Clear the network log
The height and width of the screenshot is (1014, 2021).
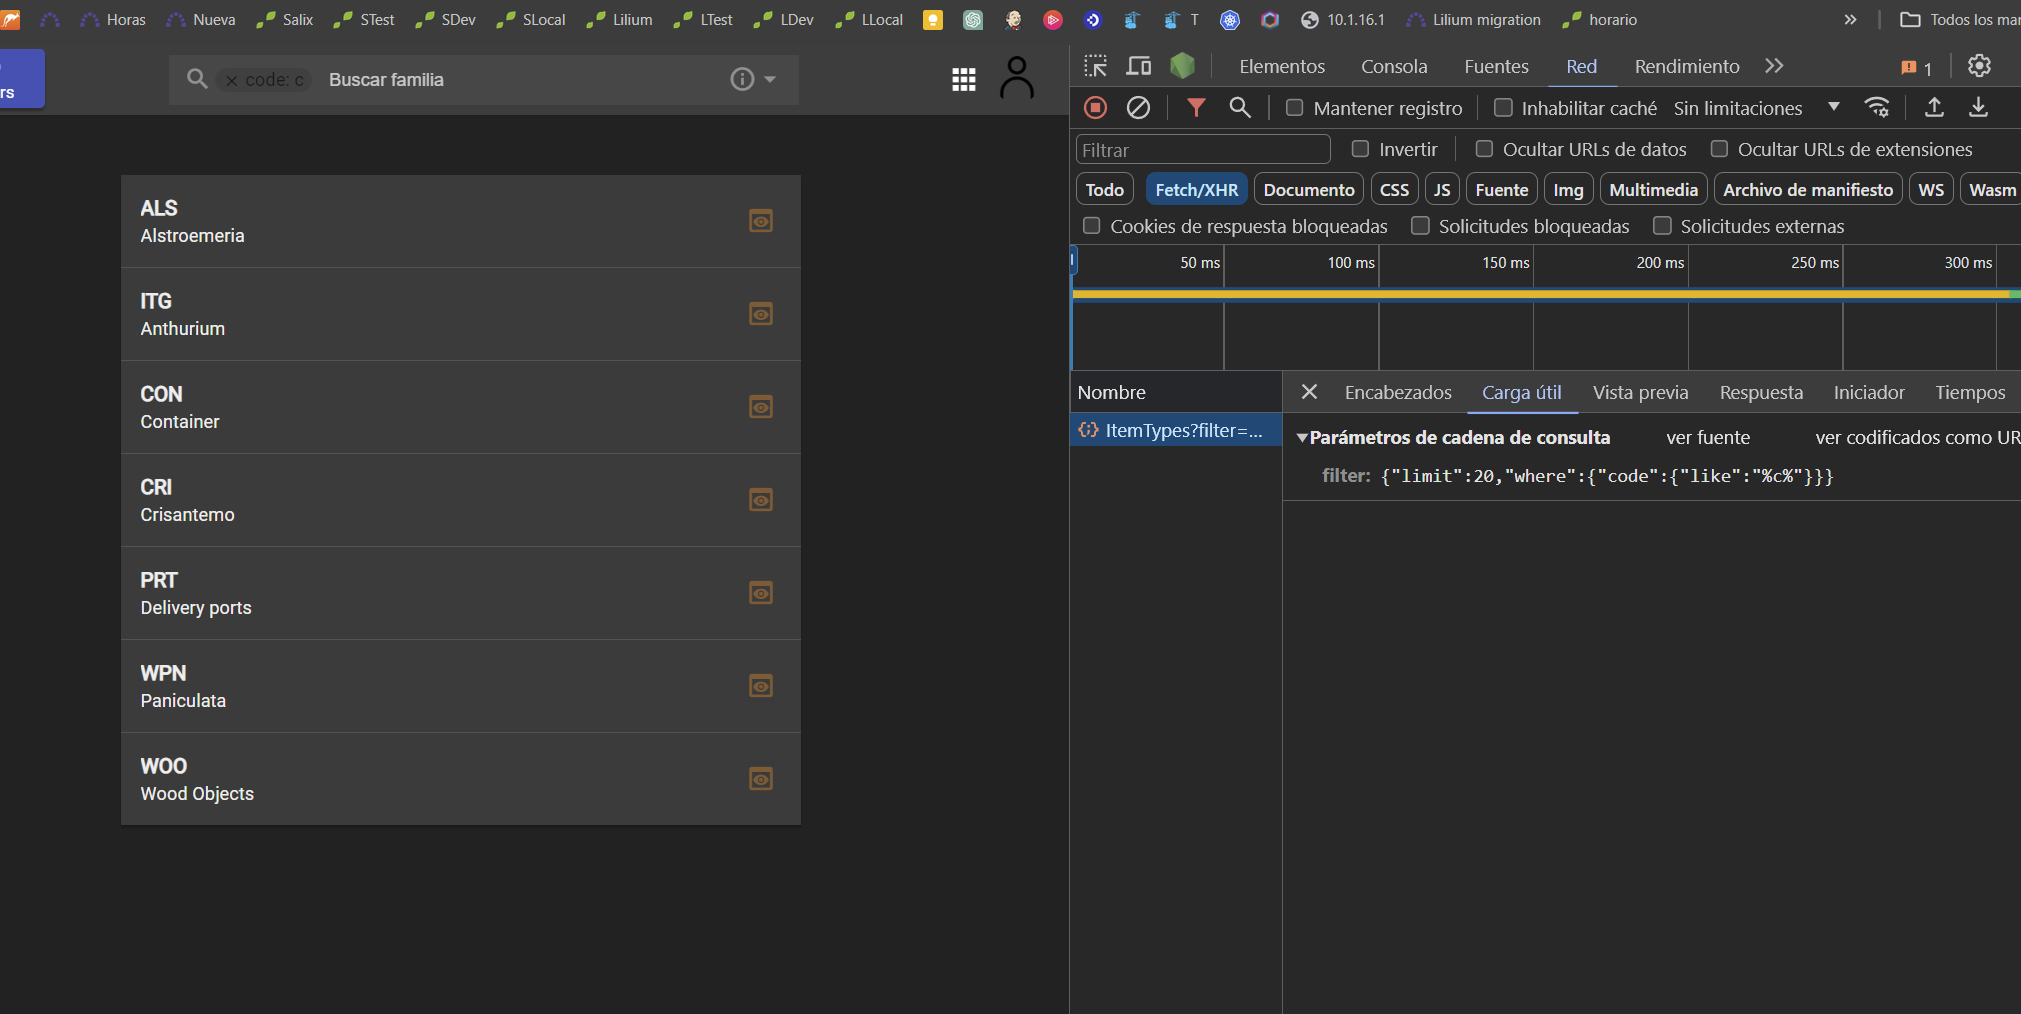point(1138,107)
